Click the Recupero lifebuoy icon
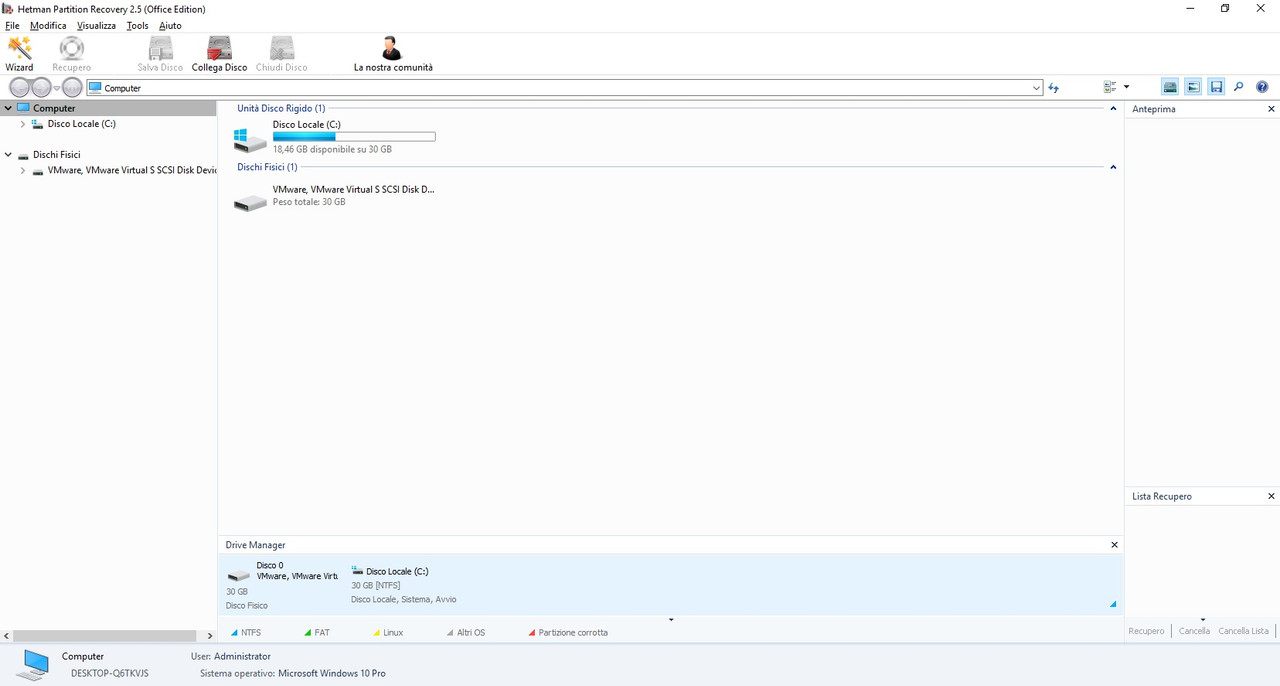This screenshot has height=686, width=1280. coord(72,54)
